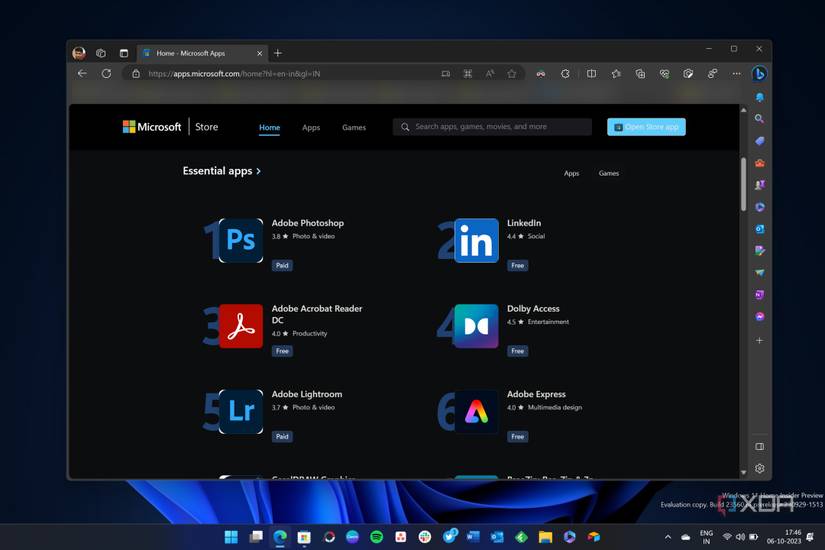Viewport: 825px width, 550px height.
Task: Open Edge profile avatar
Action: [x=79, y=53]
